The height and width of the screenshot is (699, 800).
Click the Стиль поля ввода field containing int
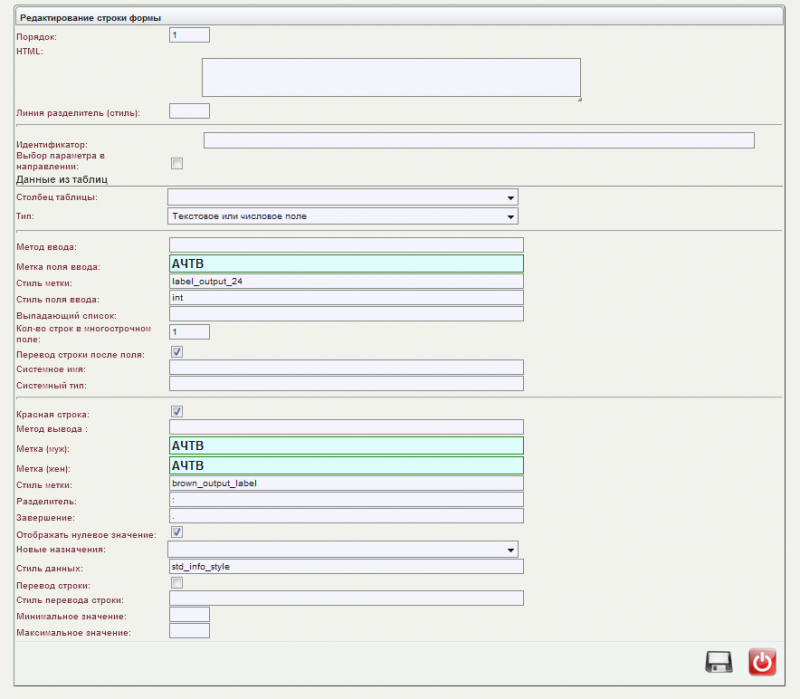pyautogui.click(x=345, y=297)
